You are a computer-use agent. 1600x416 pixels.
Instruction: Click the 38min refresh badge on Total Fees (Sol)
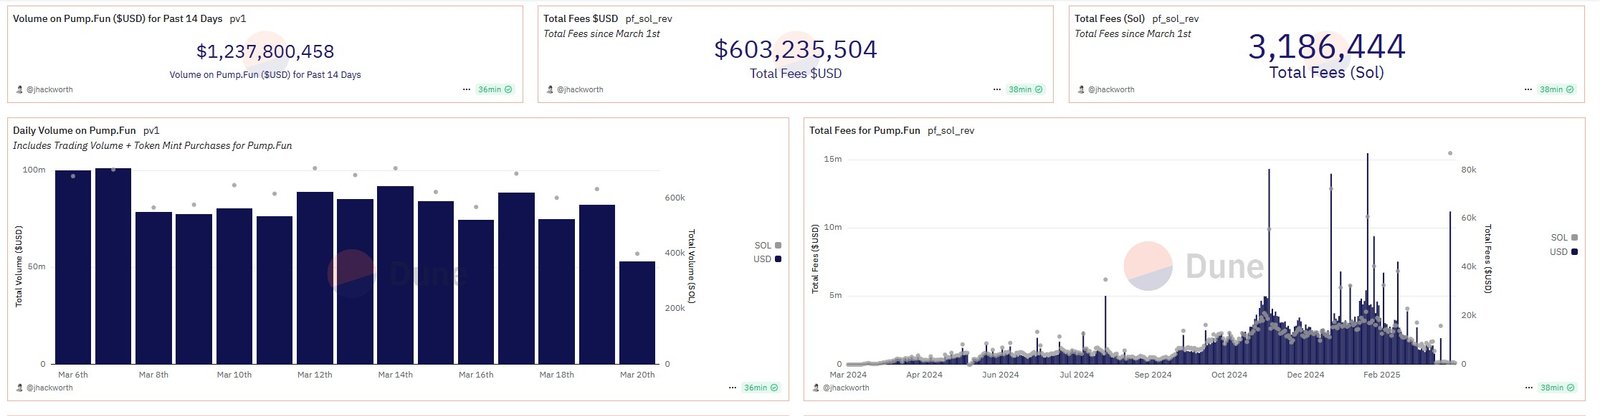(x=1556, y=90)
